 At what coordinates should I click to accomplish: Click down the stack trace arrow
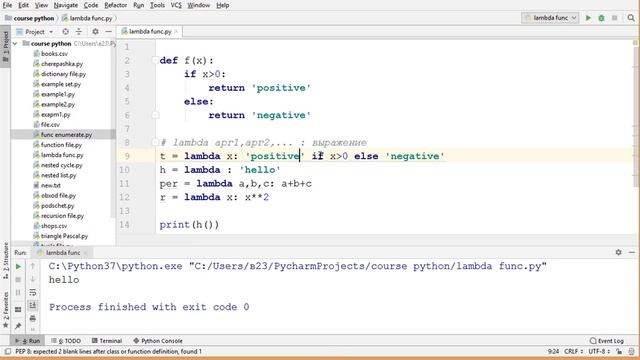pos(33,280)
